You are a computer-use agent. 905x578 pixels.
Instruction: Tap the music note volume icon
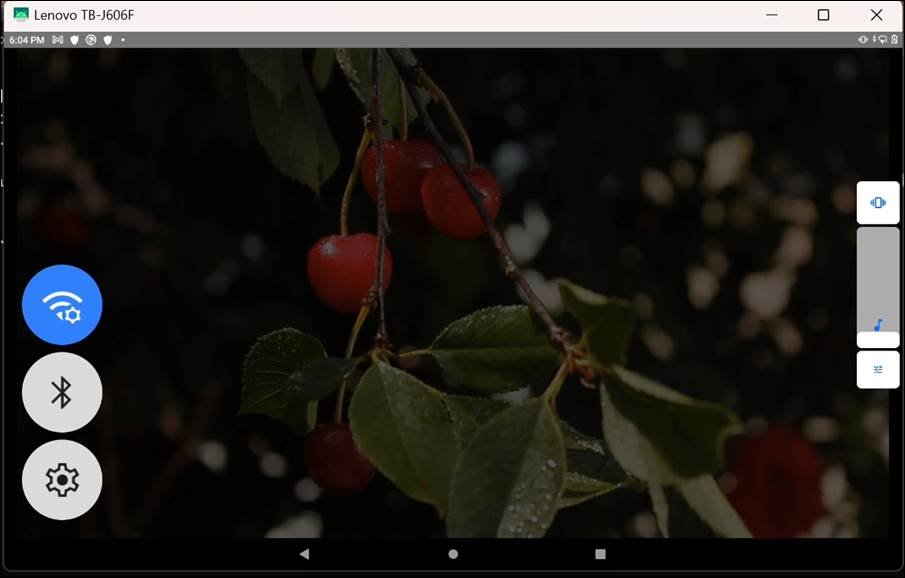pos(878,325)
